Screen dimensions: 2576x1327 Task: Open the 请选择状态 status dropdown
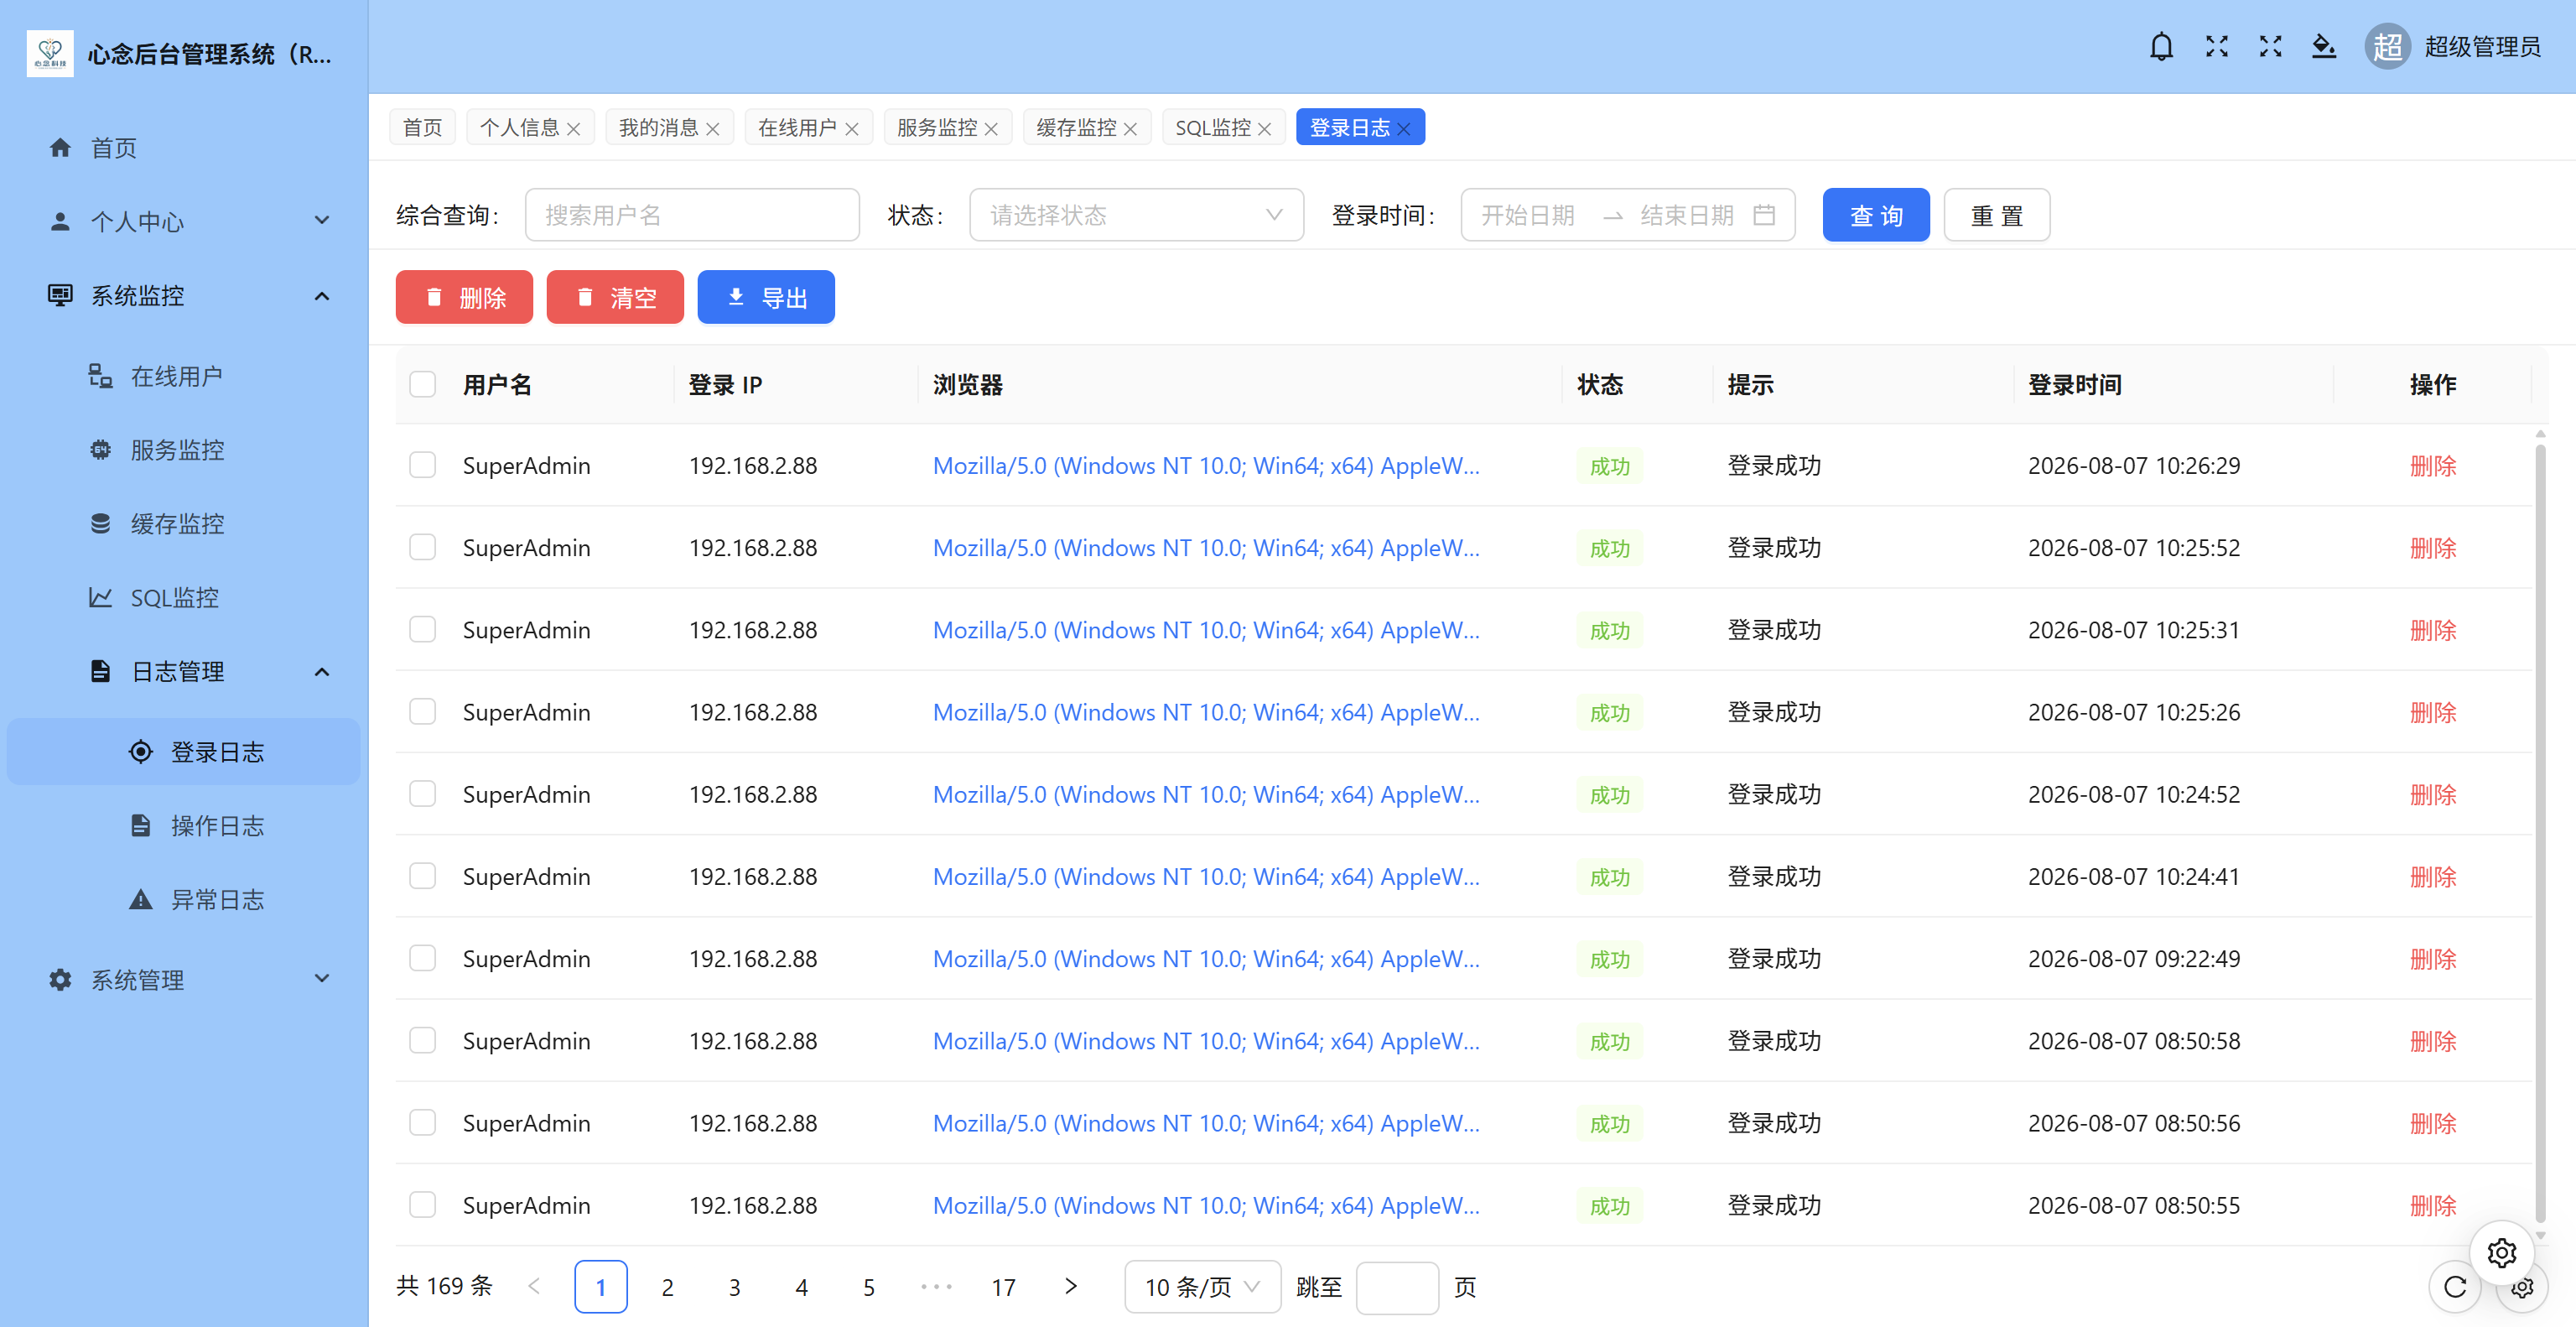click(1136, 215)
